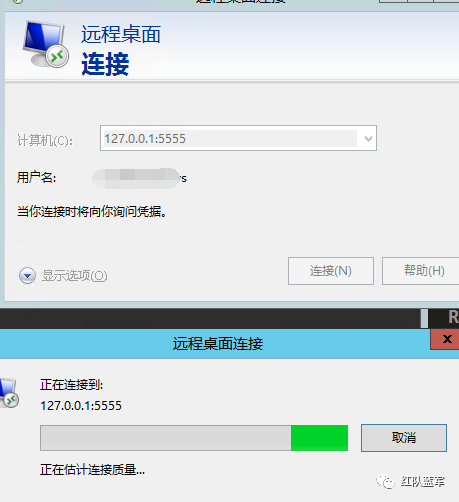Click the 127.0.0.1:5555 address in progress dialog

pyautogui.click(x=81, y=406)
